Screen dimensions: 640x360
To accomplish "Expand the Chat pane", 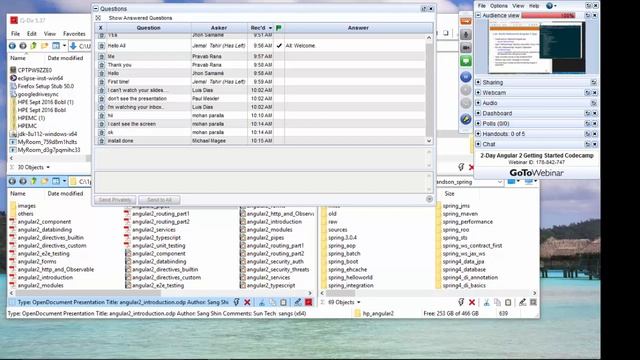I will point(478,144).
